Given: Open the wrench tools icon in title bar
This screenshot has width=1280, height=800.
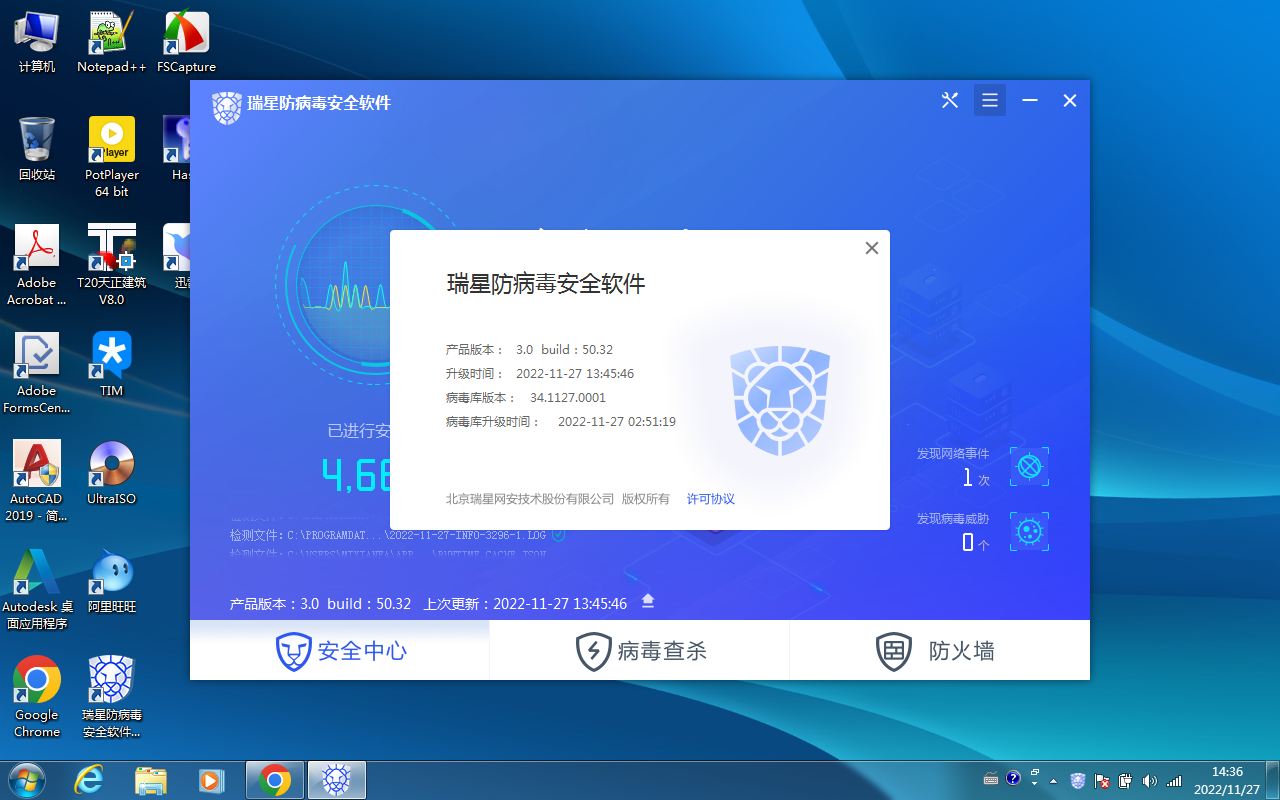Looking at the screenshot, I should coord(950,100).
